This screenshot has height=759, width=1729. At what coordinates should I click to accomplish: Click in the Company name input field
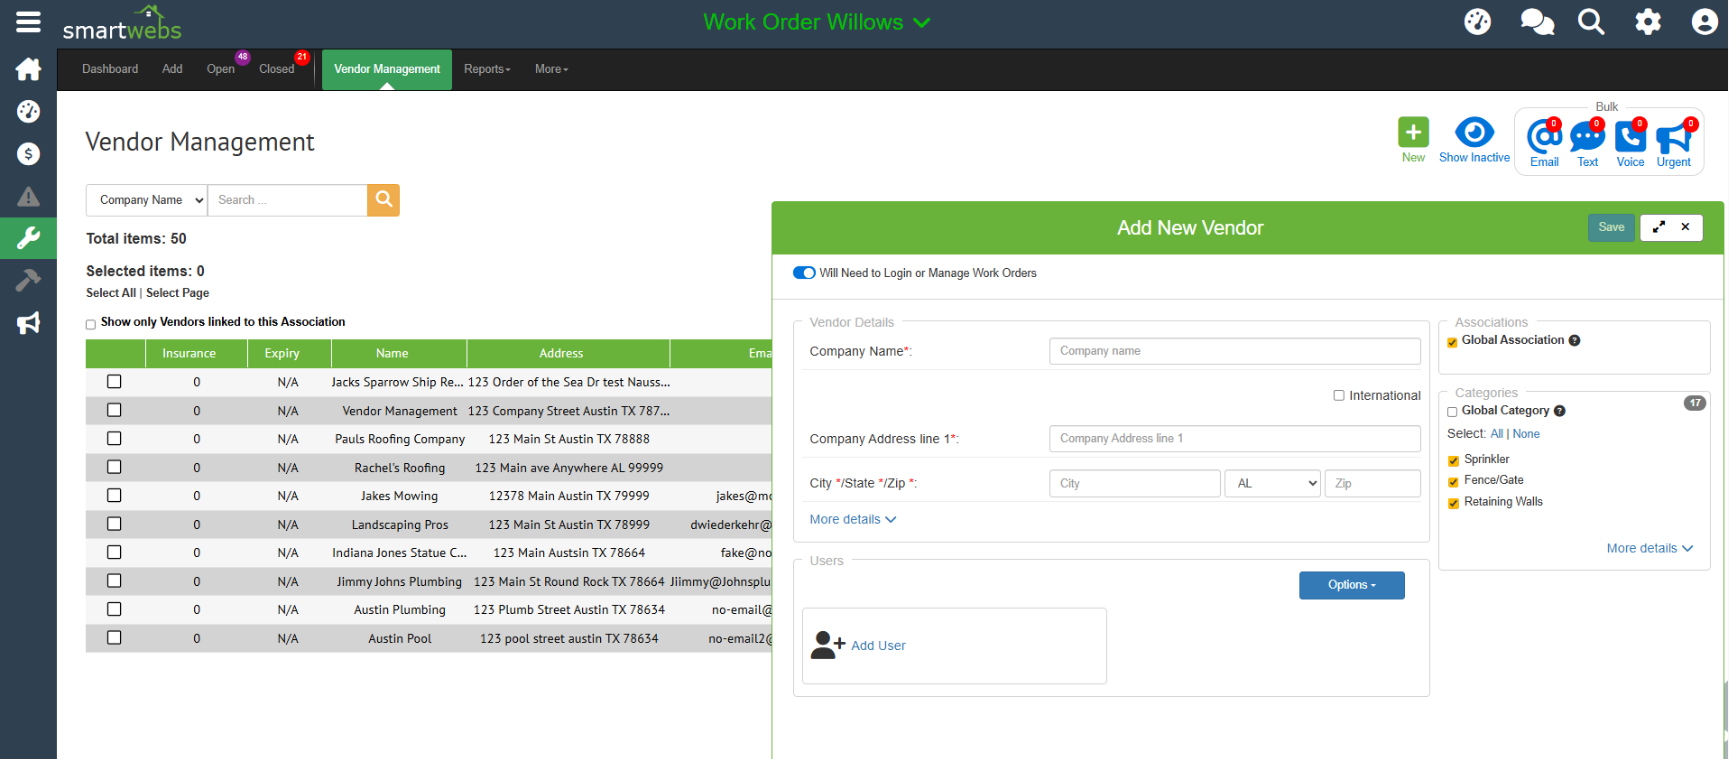[1234, 351]
